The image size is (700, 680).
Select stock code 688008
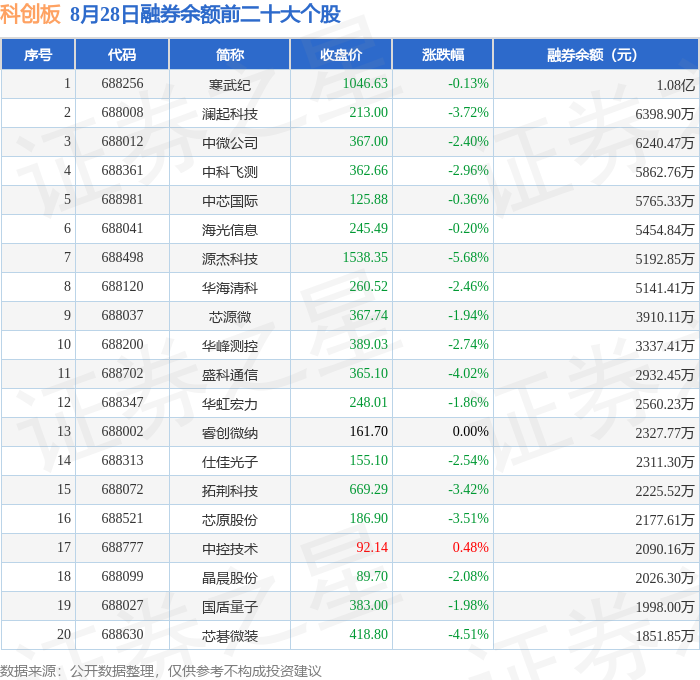(122, 112)
